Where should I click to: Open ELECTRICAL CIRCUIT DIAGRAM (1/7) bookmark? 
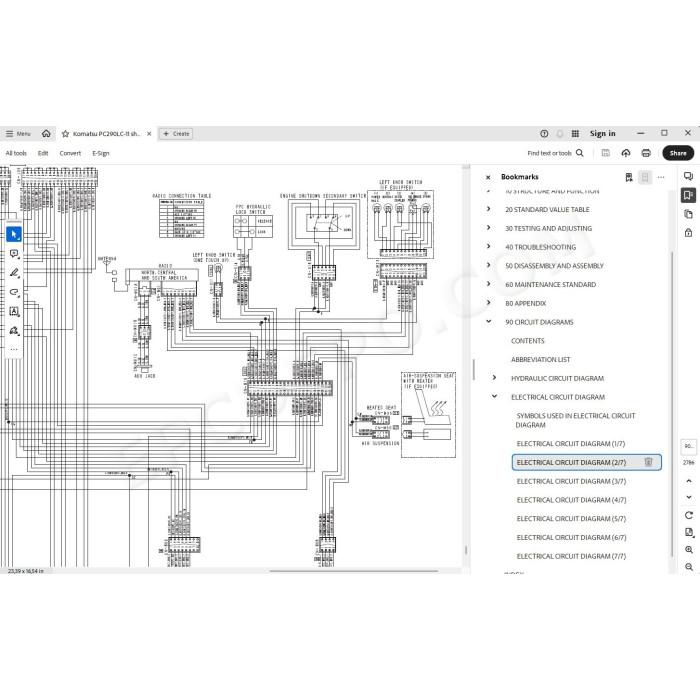tap(571, 444)
